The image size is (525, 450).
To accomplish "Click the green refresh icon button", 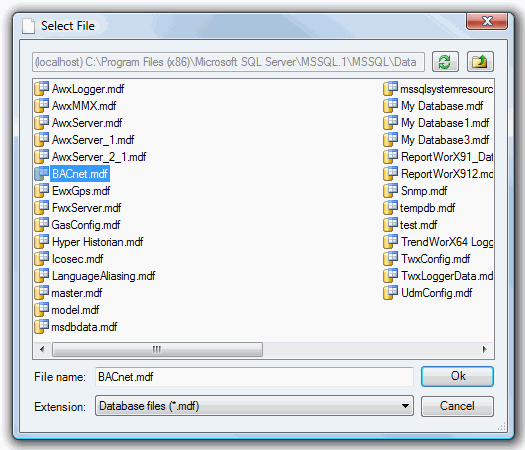I will 445,62.
